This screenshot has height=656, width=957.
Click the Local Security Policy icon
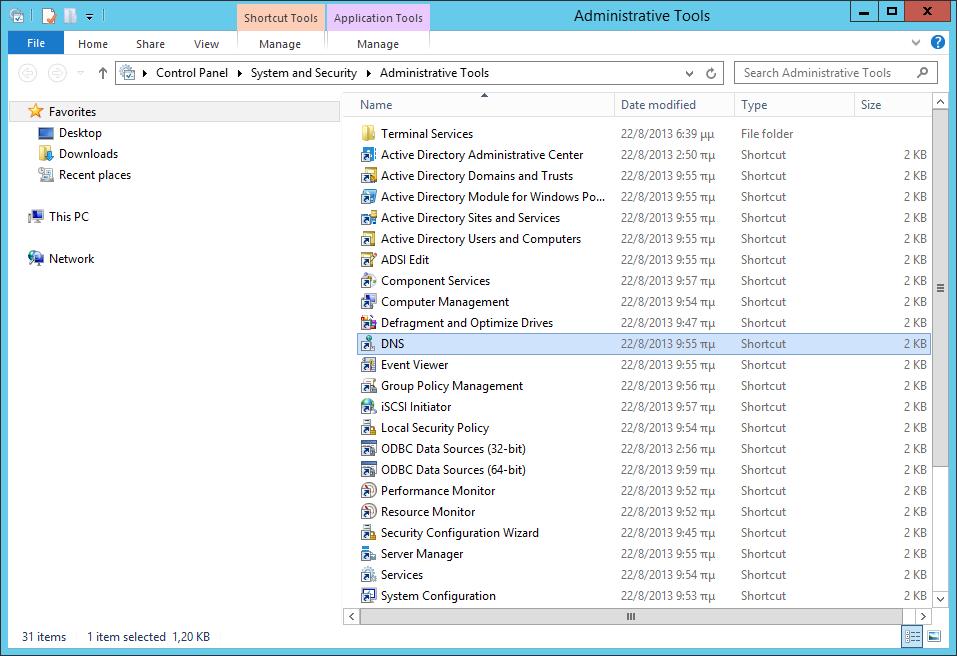click(x=368, y=428)
